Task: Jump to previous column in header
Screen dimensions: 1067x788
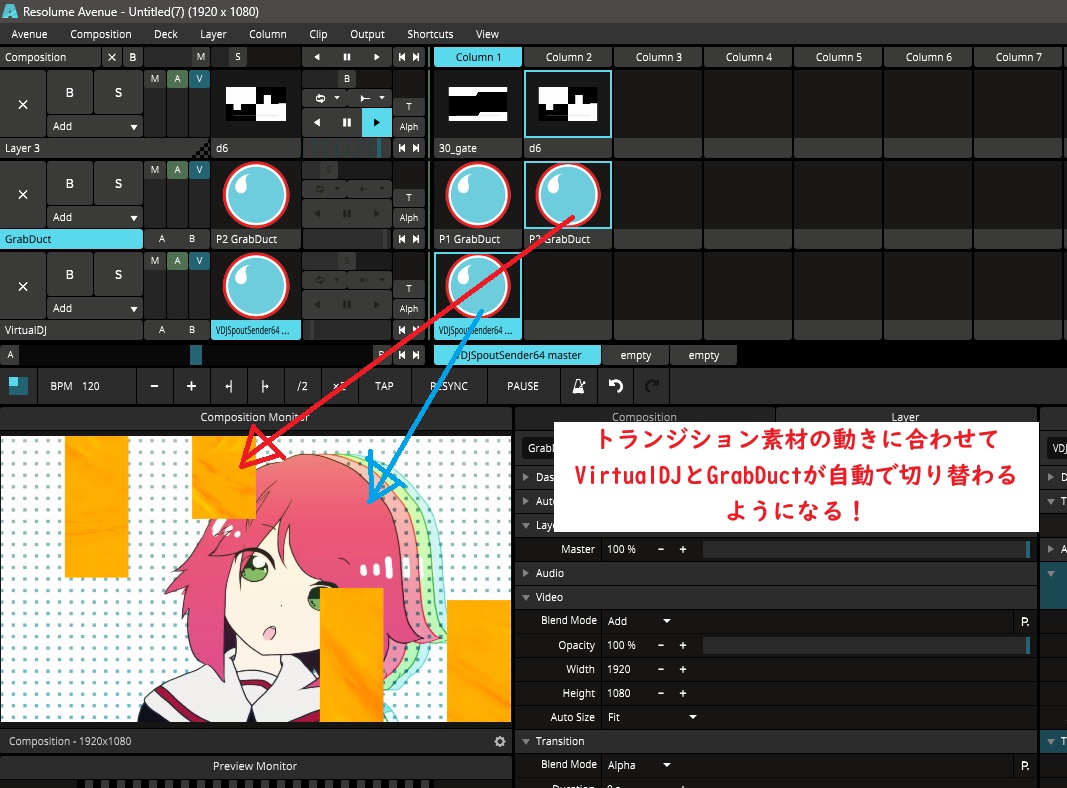Action: [x=402, y=57]
